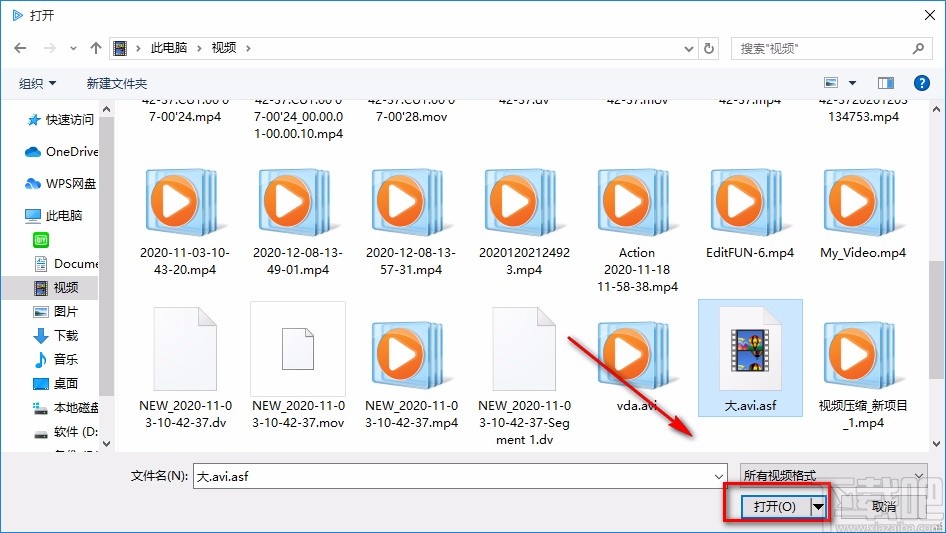The height and width of the screenshot is (533, 946).
Task: Click the 视频 breadcrumb in the address bar
Action: pos(224,48)
